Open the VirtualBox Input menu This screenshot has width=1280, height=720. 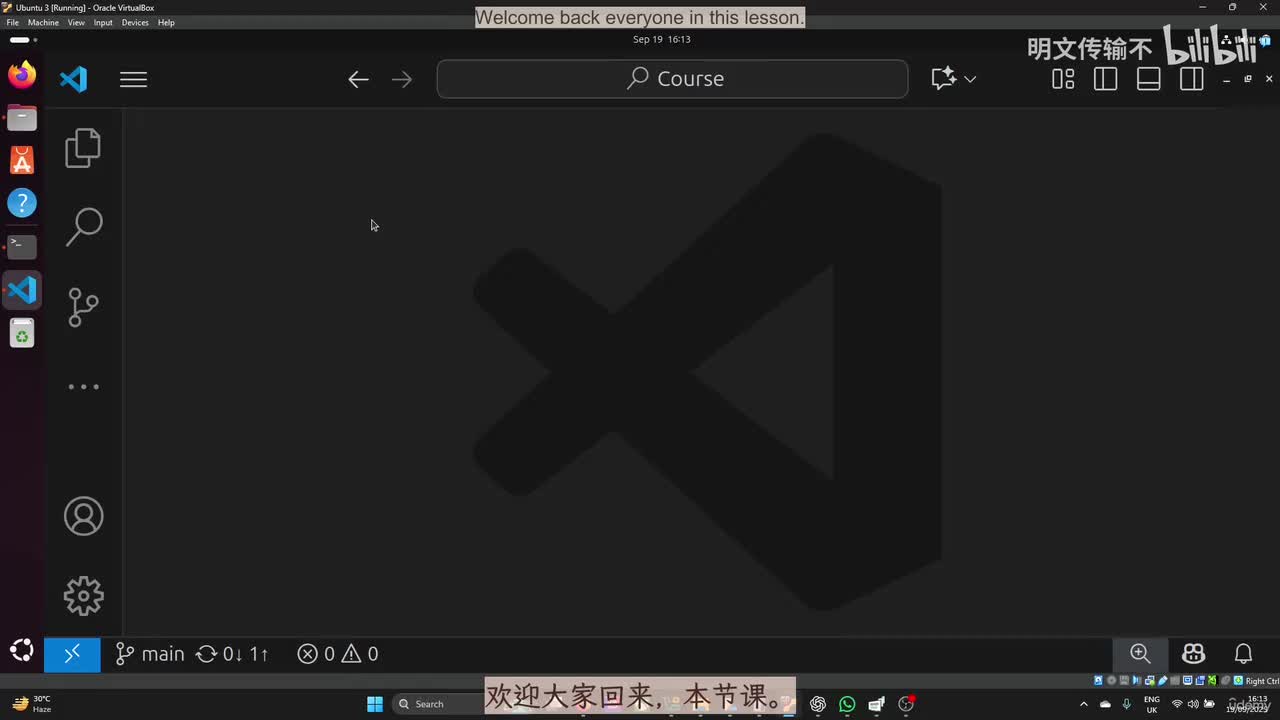click(103, 22)
